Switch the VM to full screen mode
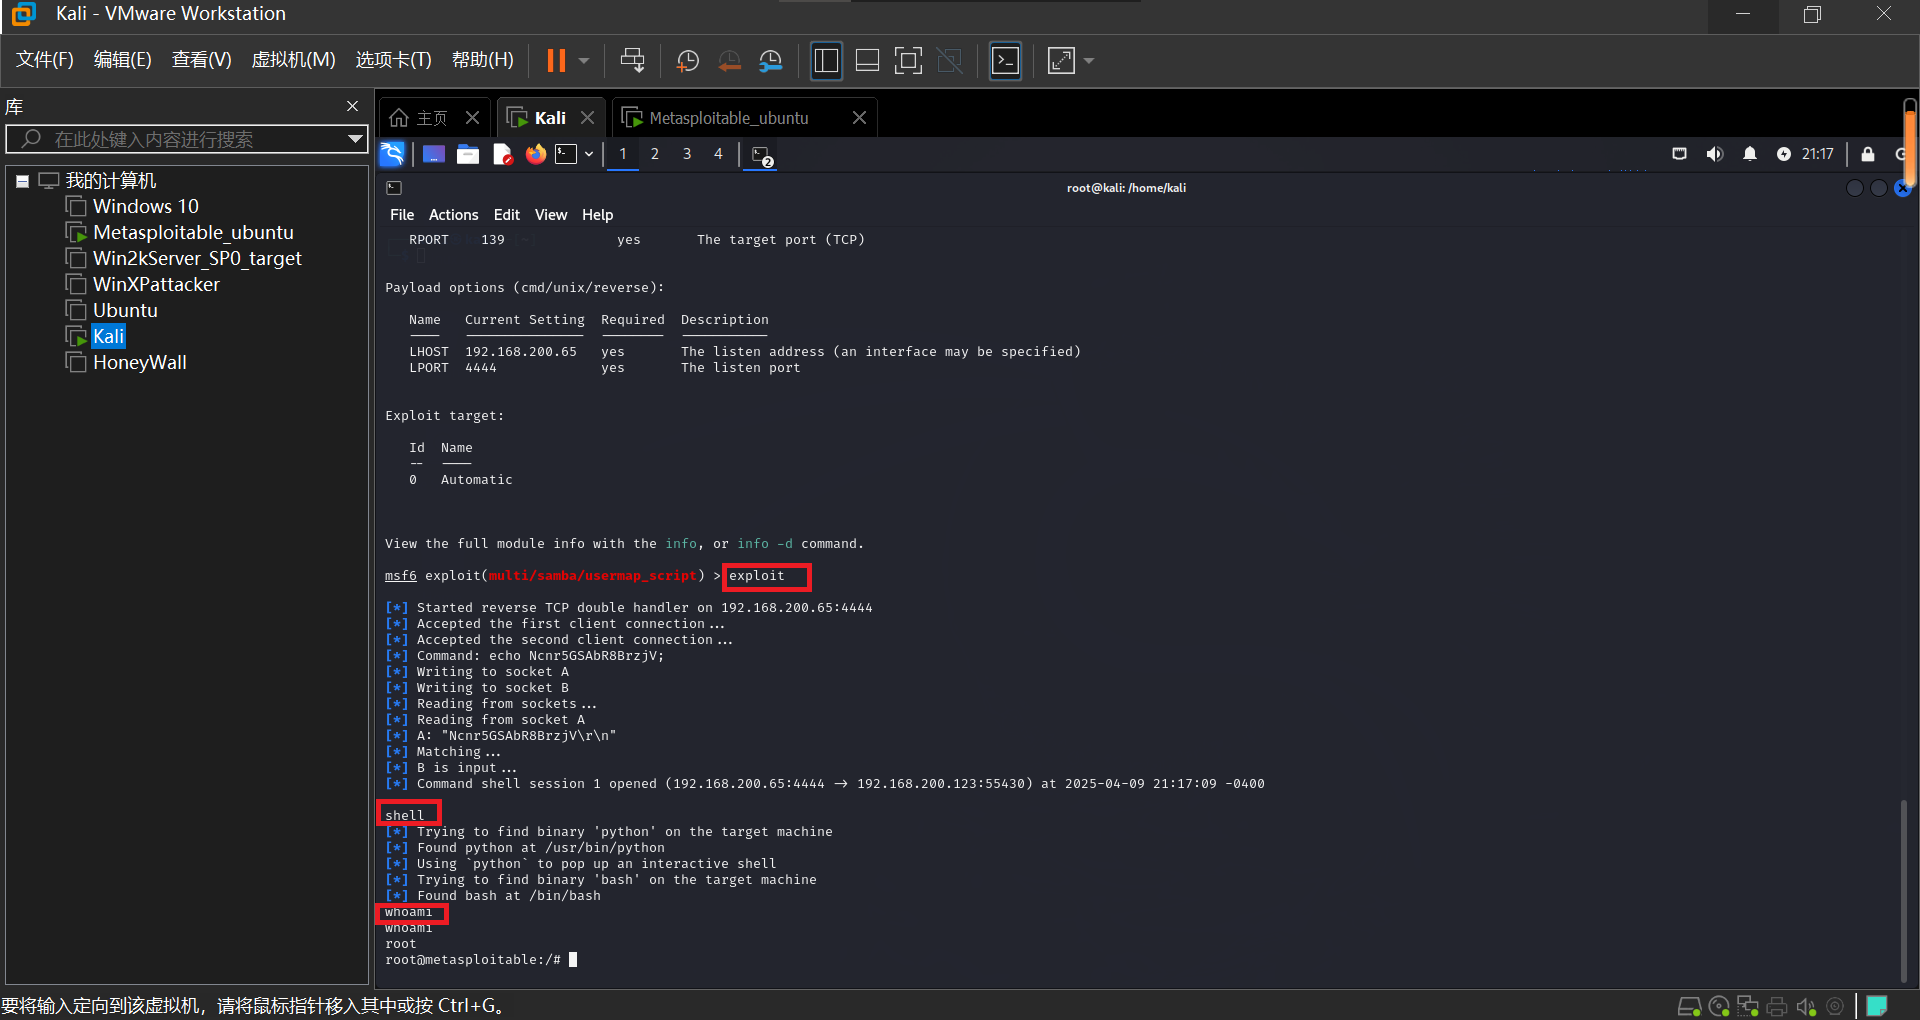 pos(908,61)
